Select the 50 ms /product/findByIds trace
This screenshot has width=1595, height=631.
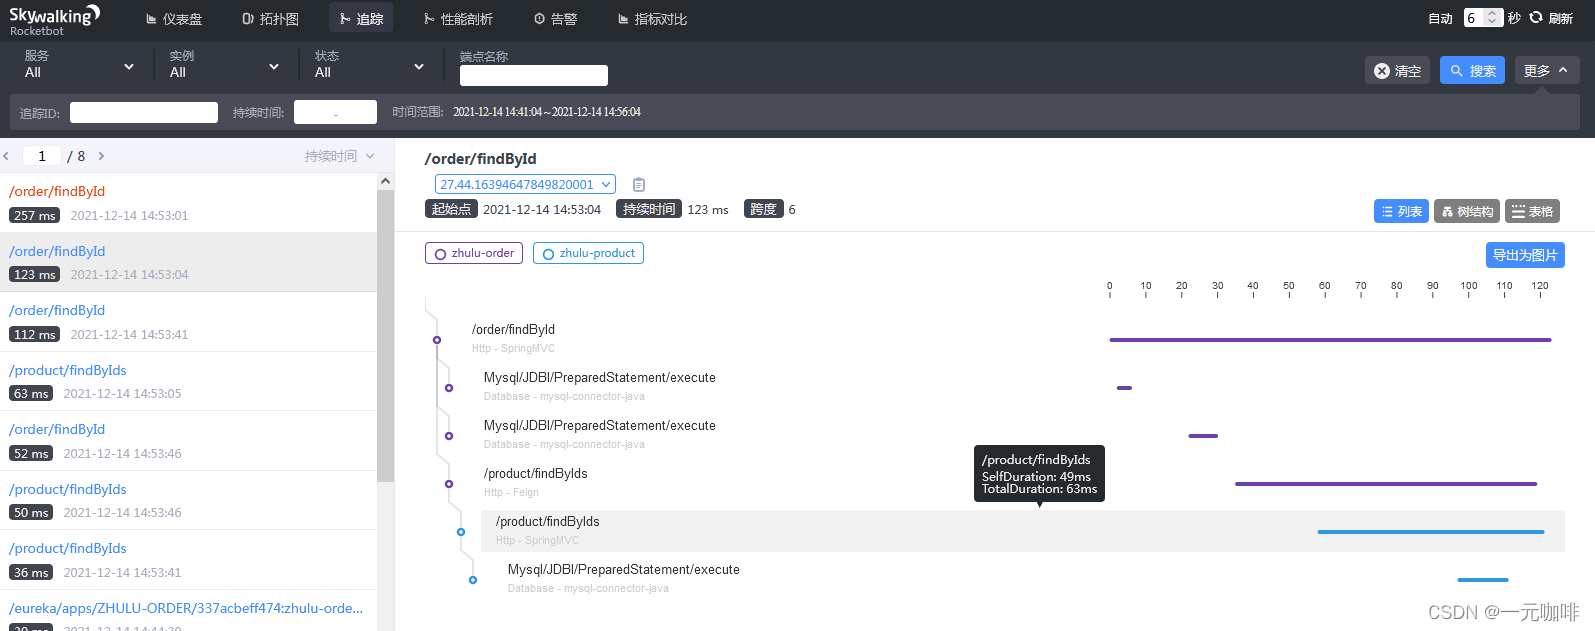188,500
